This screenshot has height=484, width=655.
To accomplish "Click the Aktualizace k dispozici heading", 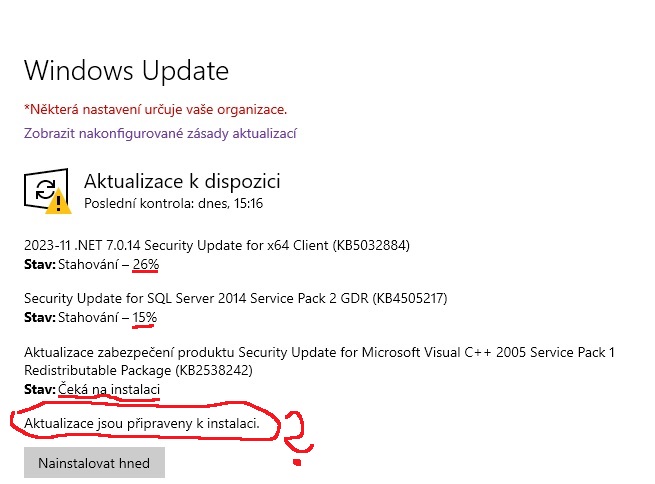I will coord(182,181).
